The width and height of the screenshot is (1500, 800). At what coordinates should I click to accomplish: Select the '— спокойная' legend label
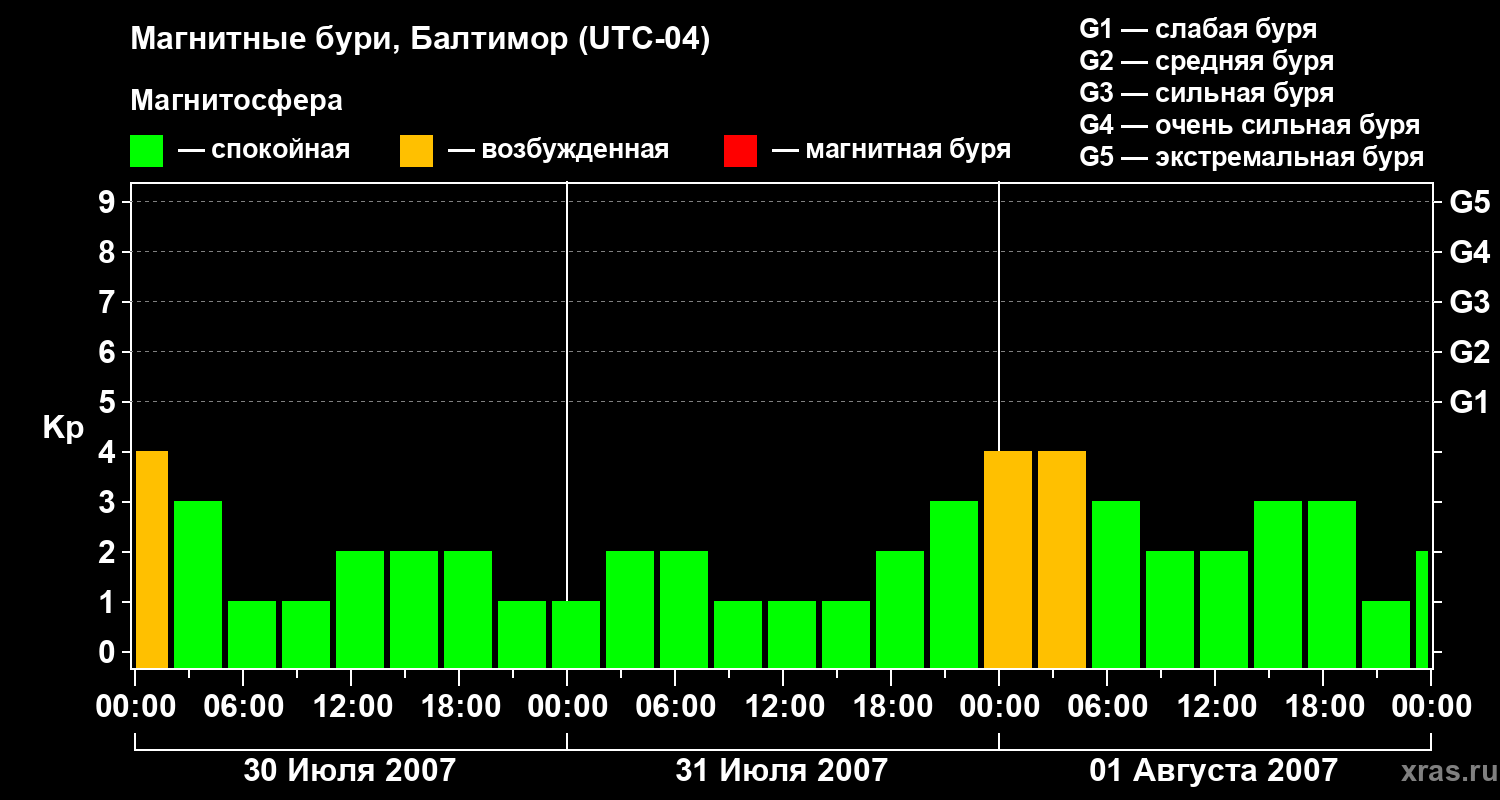coord(264,150)
